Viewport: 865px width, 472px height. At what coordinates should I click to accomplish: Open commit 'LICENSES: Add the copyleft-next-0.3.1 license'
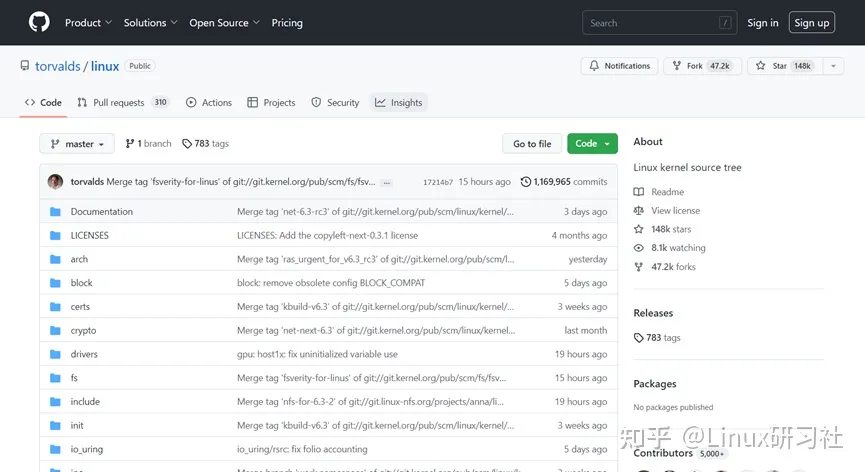[x=327, y=235]
